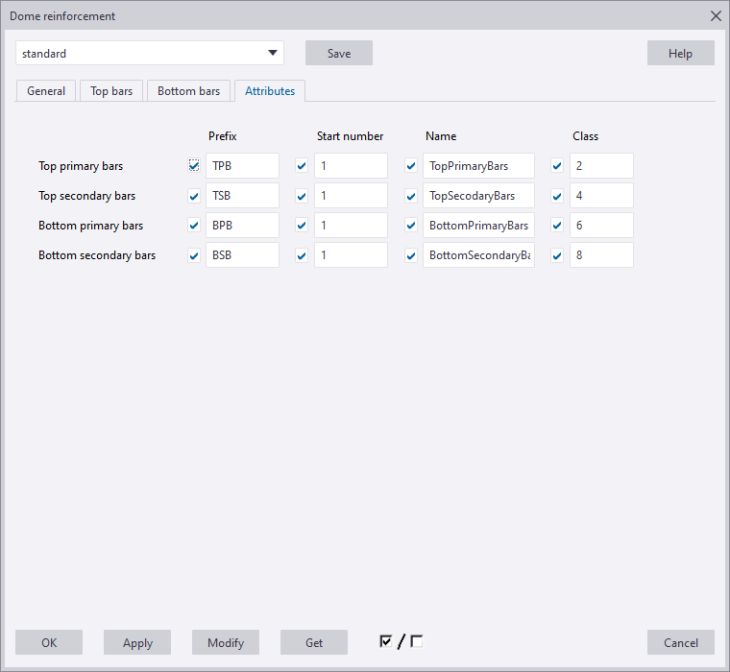Toggle Bottom secondary bars Class checkbox
This screenshot has height=672, width=730.
(558, 256)
